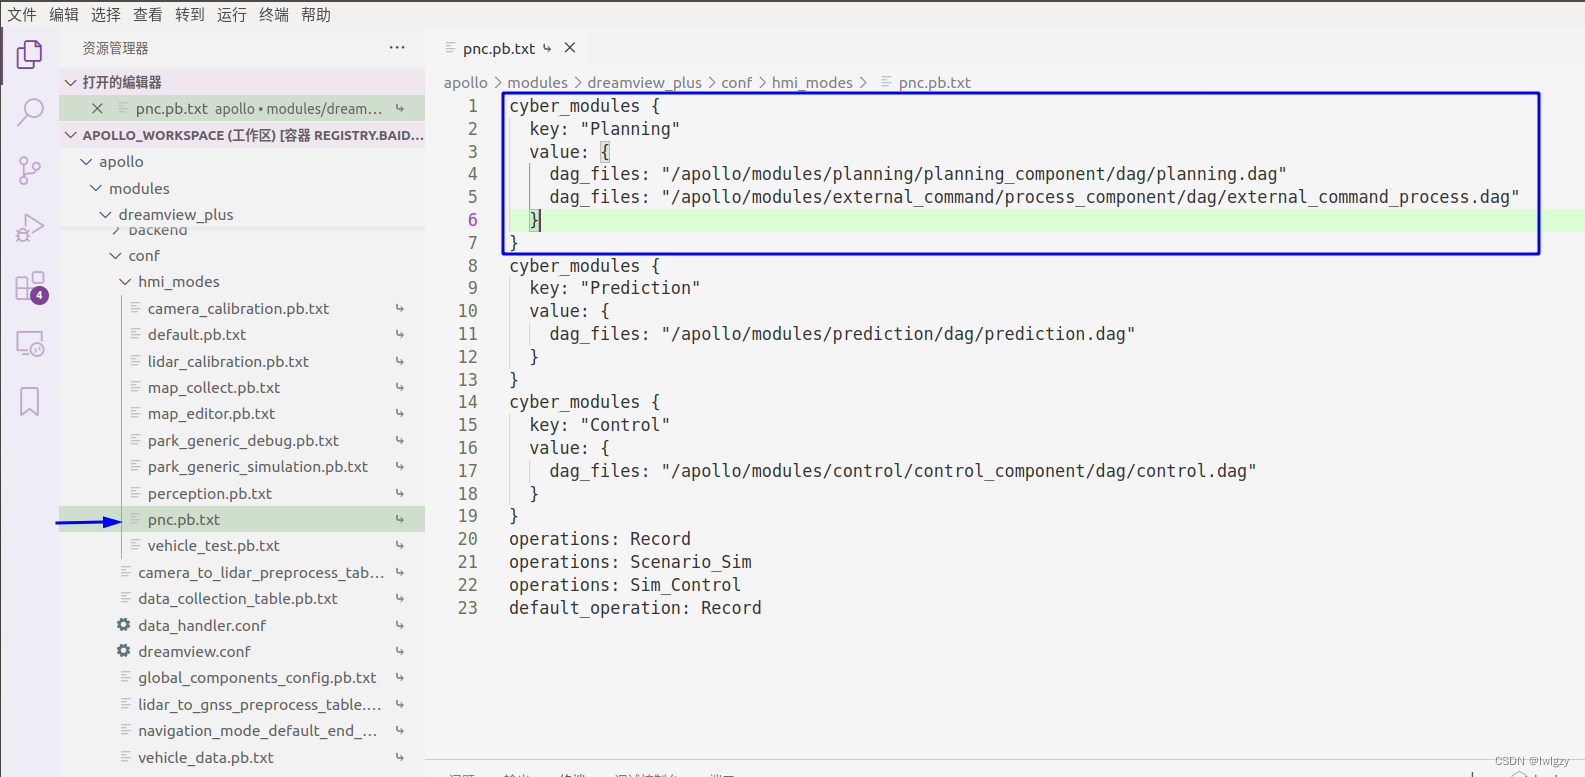Open the 查看 menu
The width and height of the screenshot is (1585, 777).
click(x=148, y=15)
